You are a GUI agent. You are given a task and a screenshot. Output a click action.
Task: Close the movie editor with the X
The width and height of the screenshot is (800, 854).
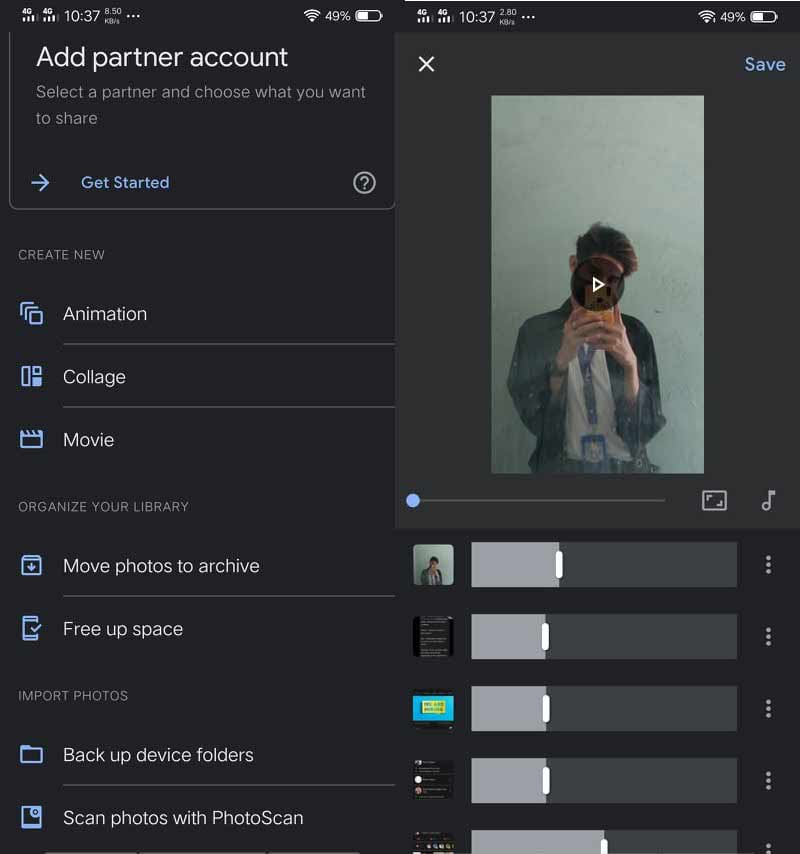tap(426, 64)
